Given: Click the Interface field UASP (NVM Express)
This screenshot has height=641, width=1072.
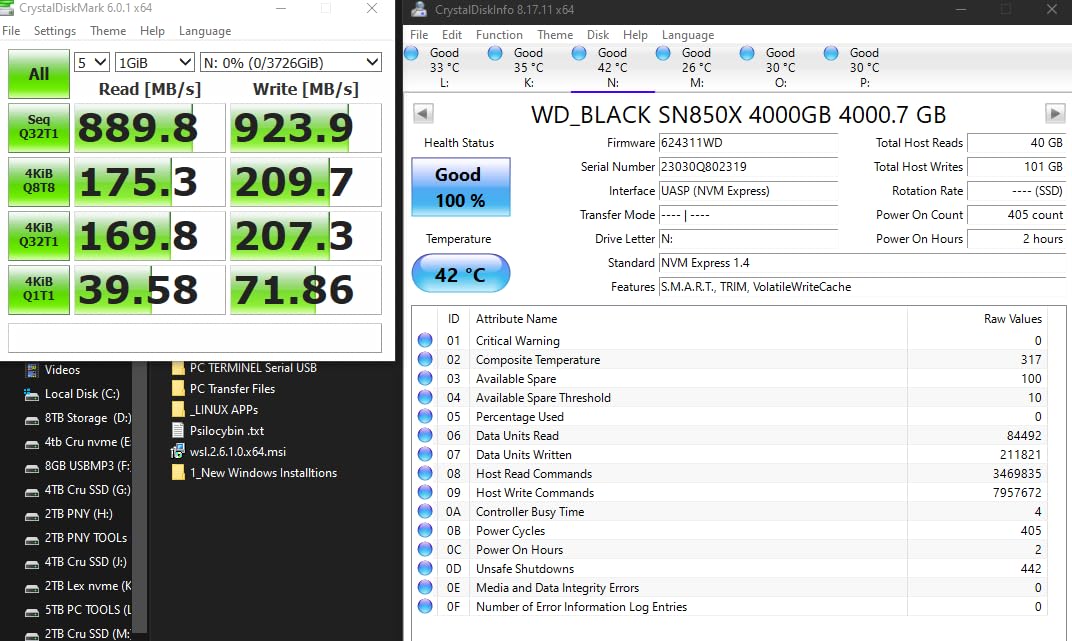Looking at the screenshot, I should tap(748, 191).
